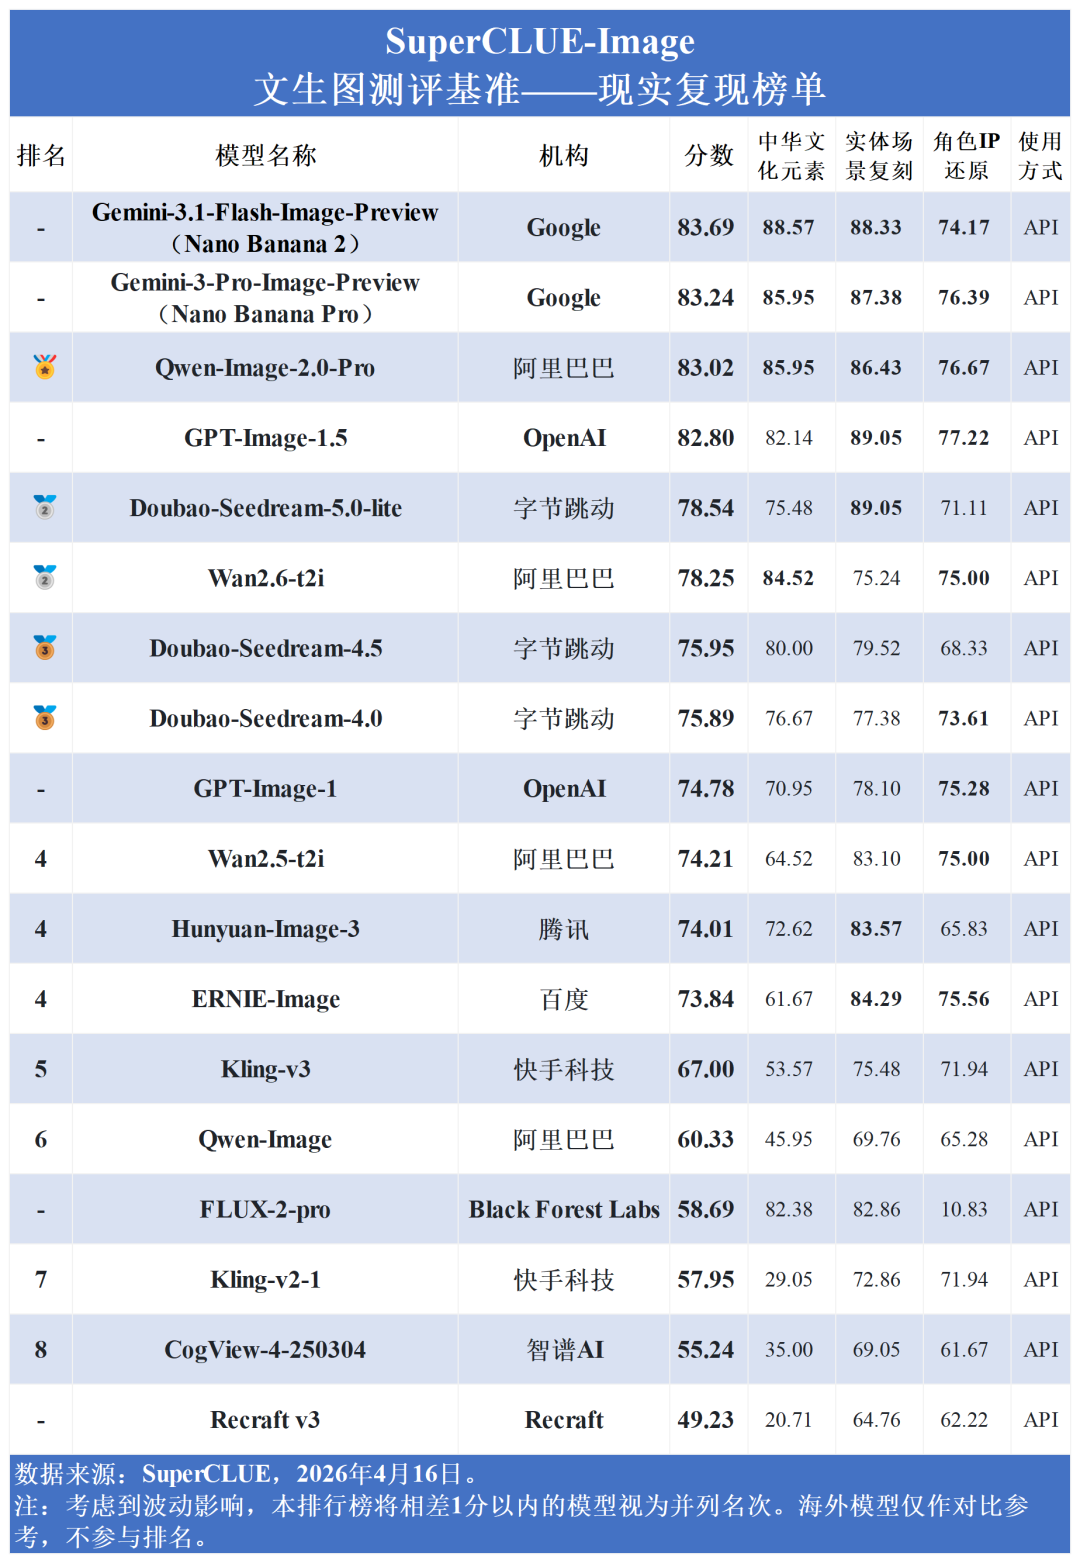Viewport: 1080px width, 1563px height.
Task: Click the 角色IP还原 column header
Action: pyautogui.click(x=966, y=156)
